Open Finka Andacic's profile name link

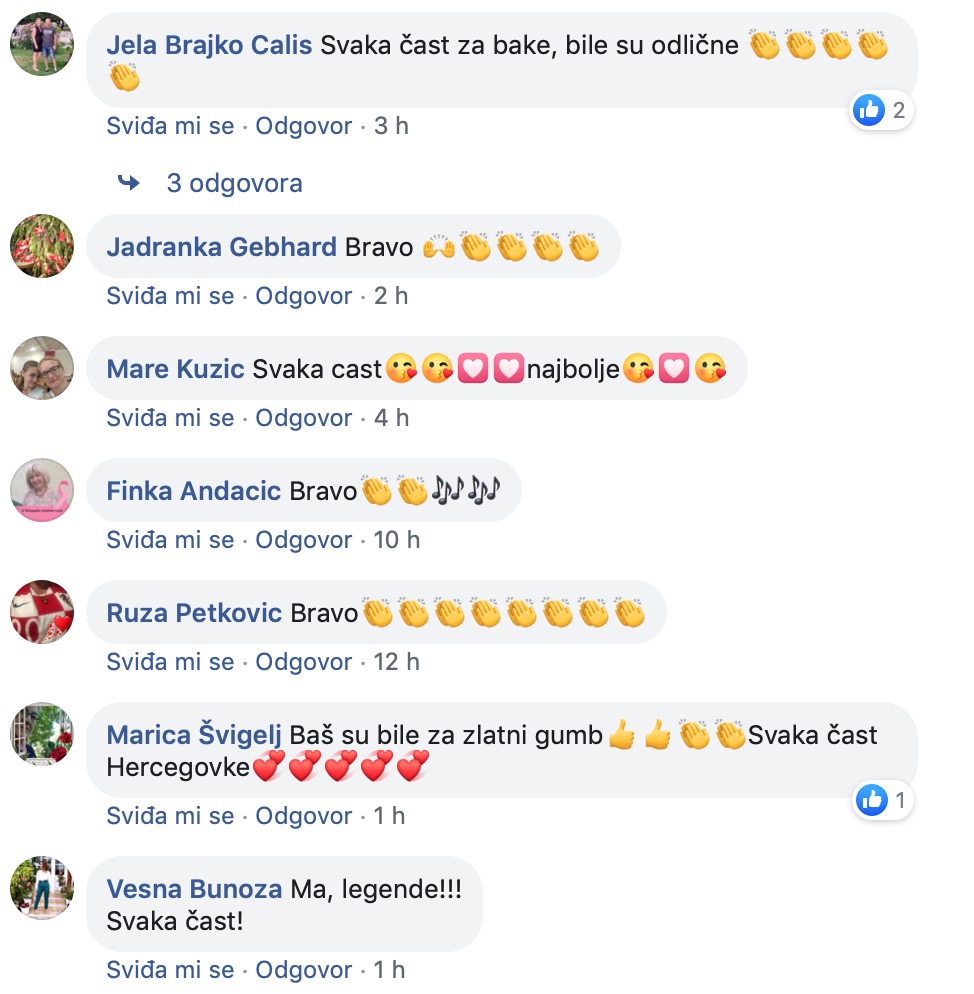193,491
